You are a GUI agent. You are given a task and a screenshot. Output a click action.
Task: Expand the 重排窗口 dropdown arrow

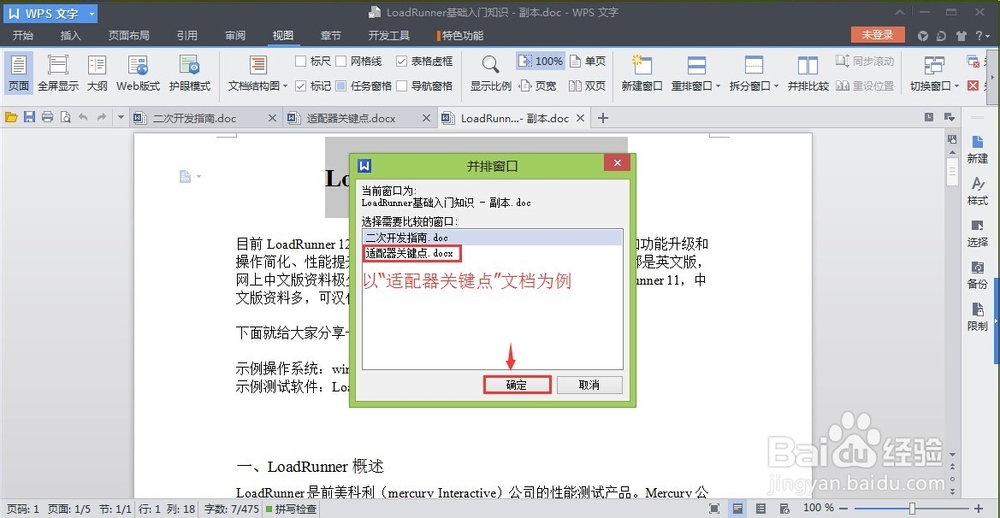pyautogui.click(x=718, y=86)
